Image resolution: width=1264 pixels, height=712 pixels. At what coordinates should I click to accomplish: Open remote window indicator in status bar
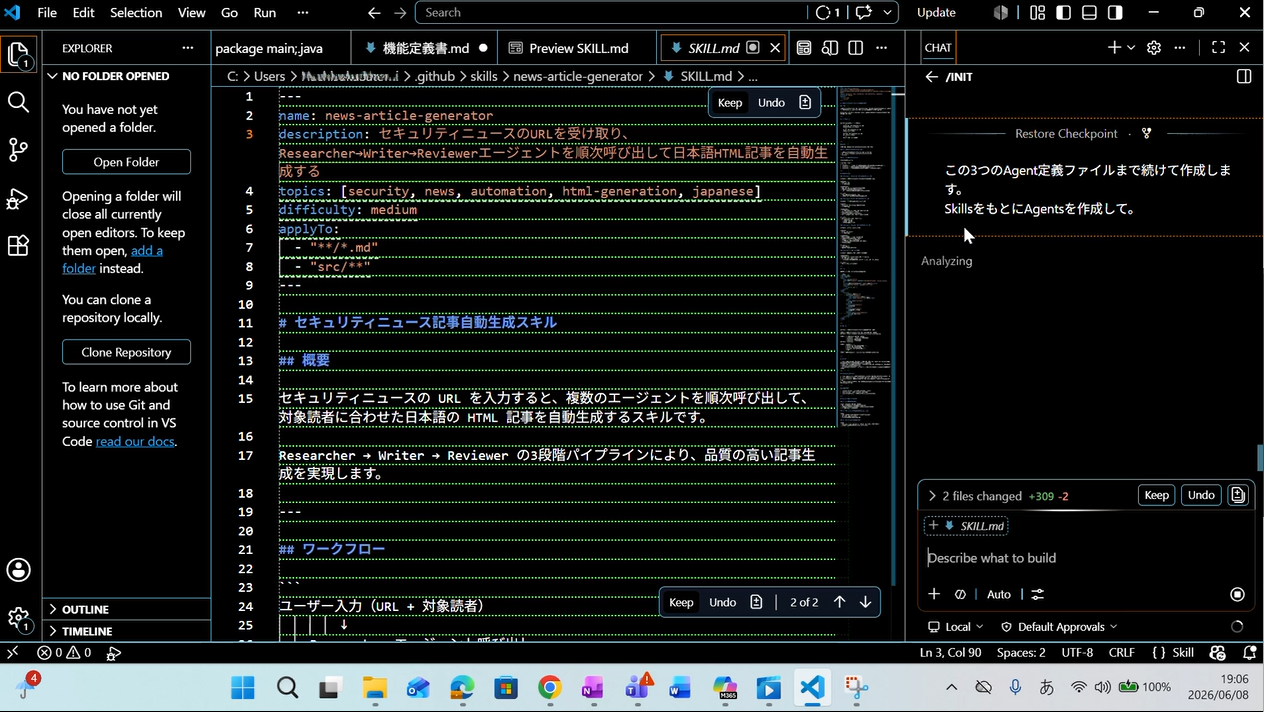[x=12, y=652]
